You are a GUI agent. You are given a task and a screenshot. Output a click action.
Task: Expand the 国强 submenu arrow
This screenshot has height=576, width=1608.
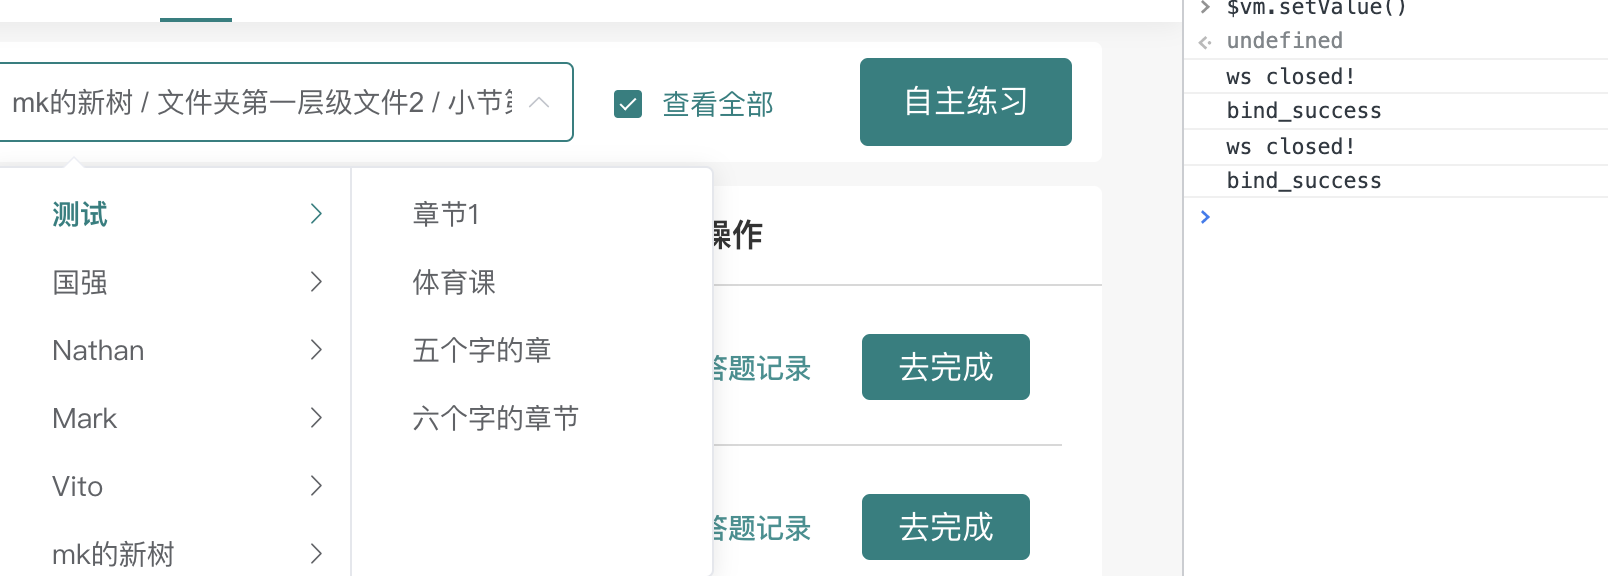tap(316, 282)
